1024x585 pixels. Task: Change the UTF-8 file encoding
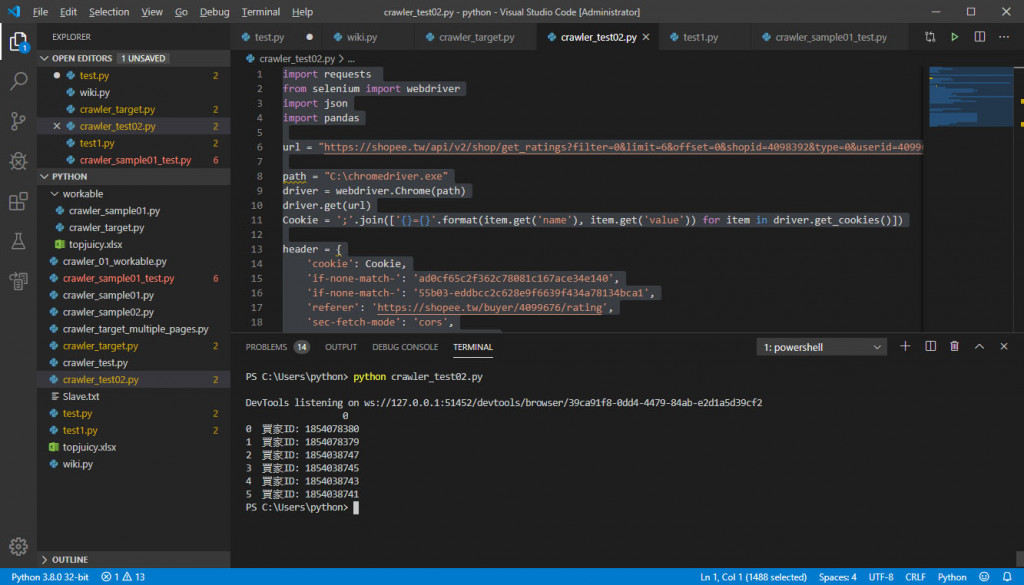(880, 577)
